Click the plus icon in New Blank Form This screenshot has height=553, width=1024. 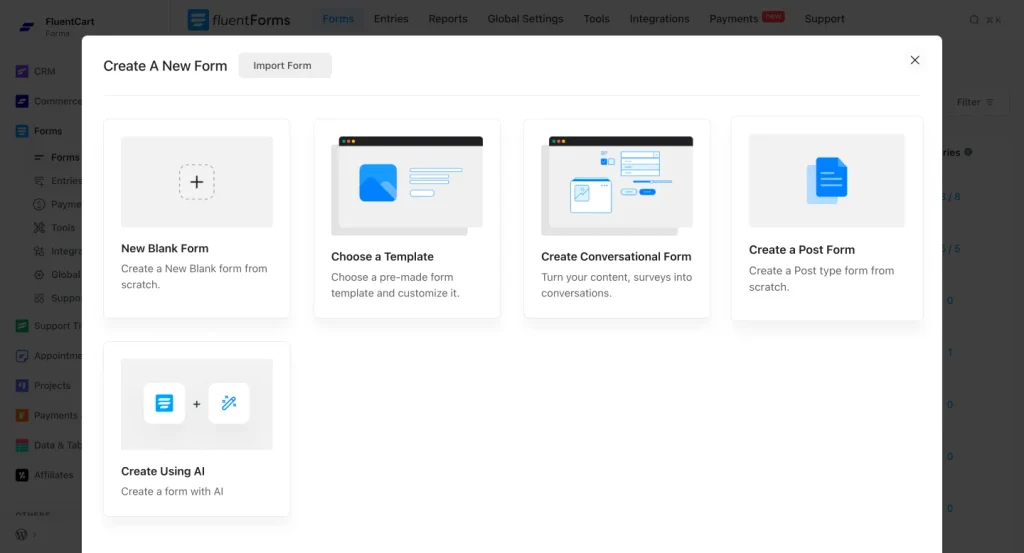coord(197,182)
